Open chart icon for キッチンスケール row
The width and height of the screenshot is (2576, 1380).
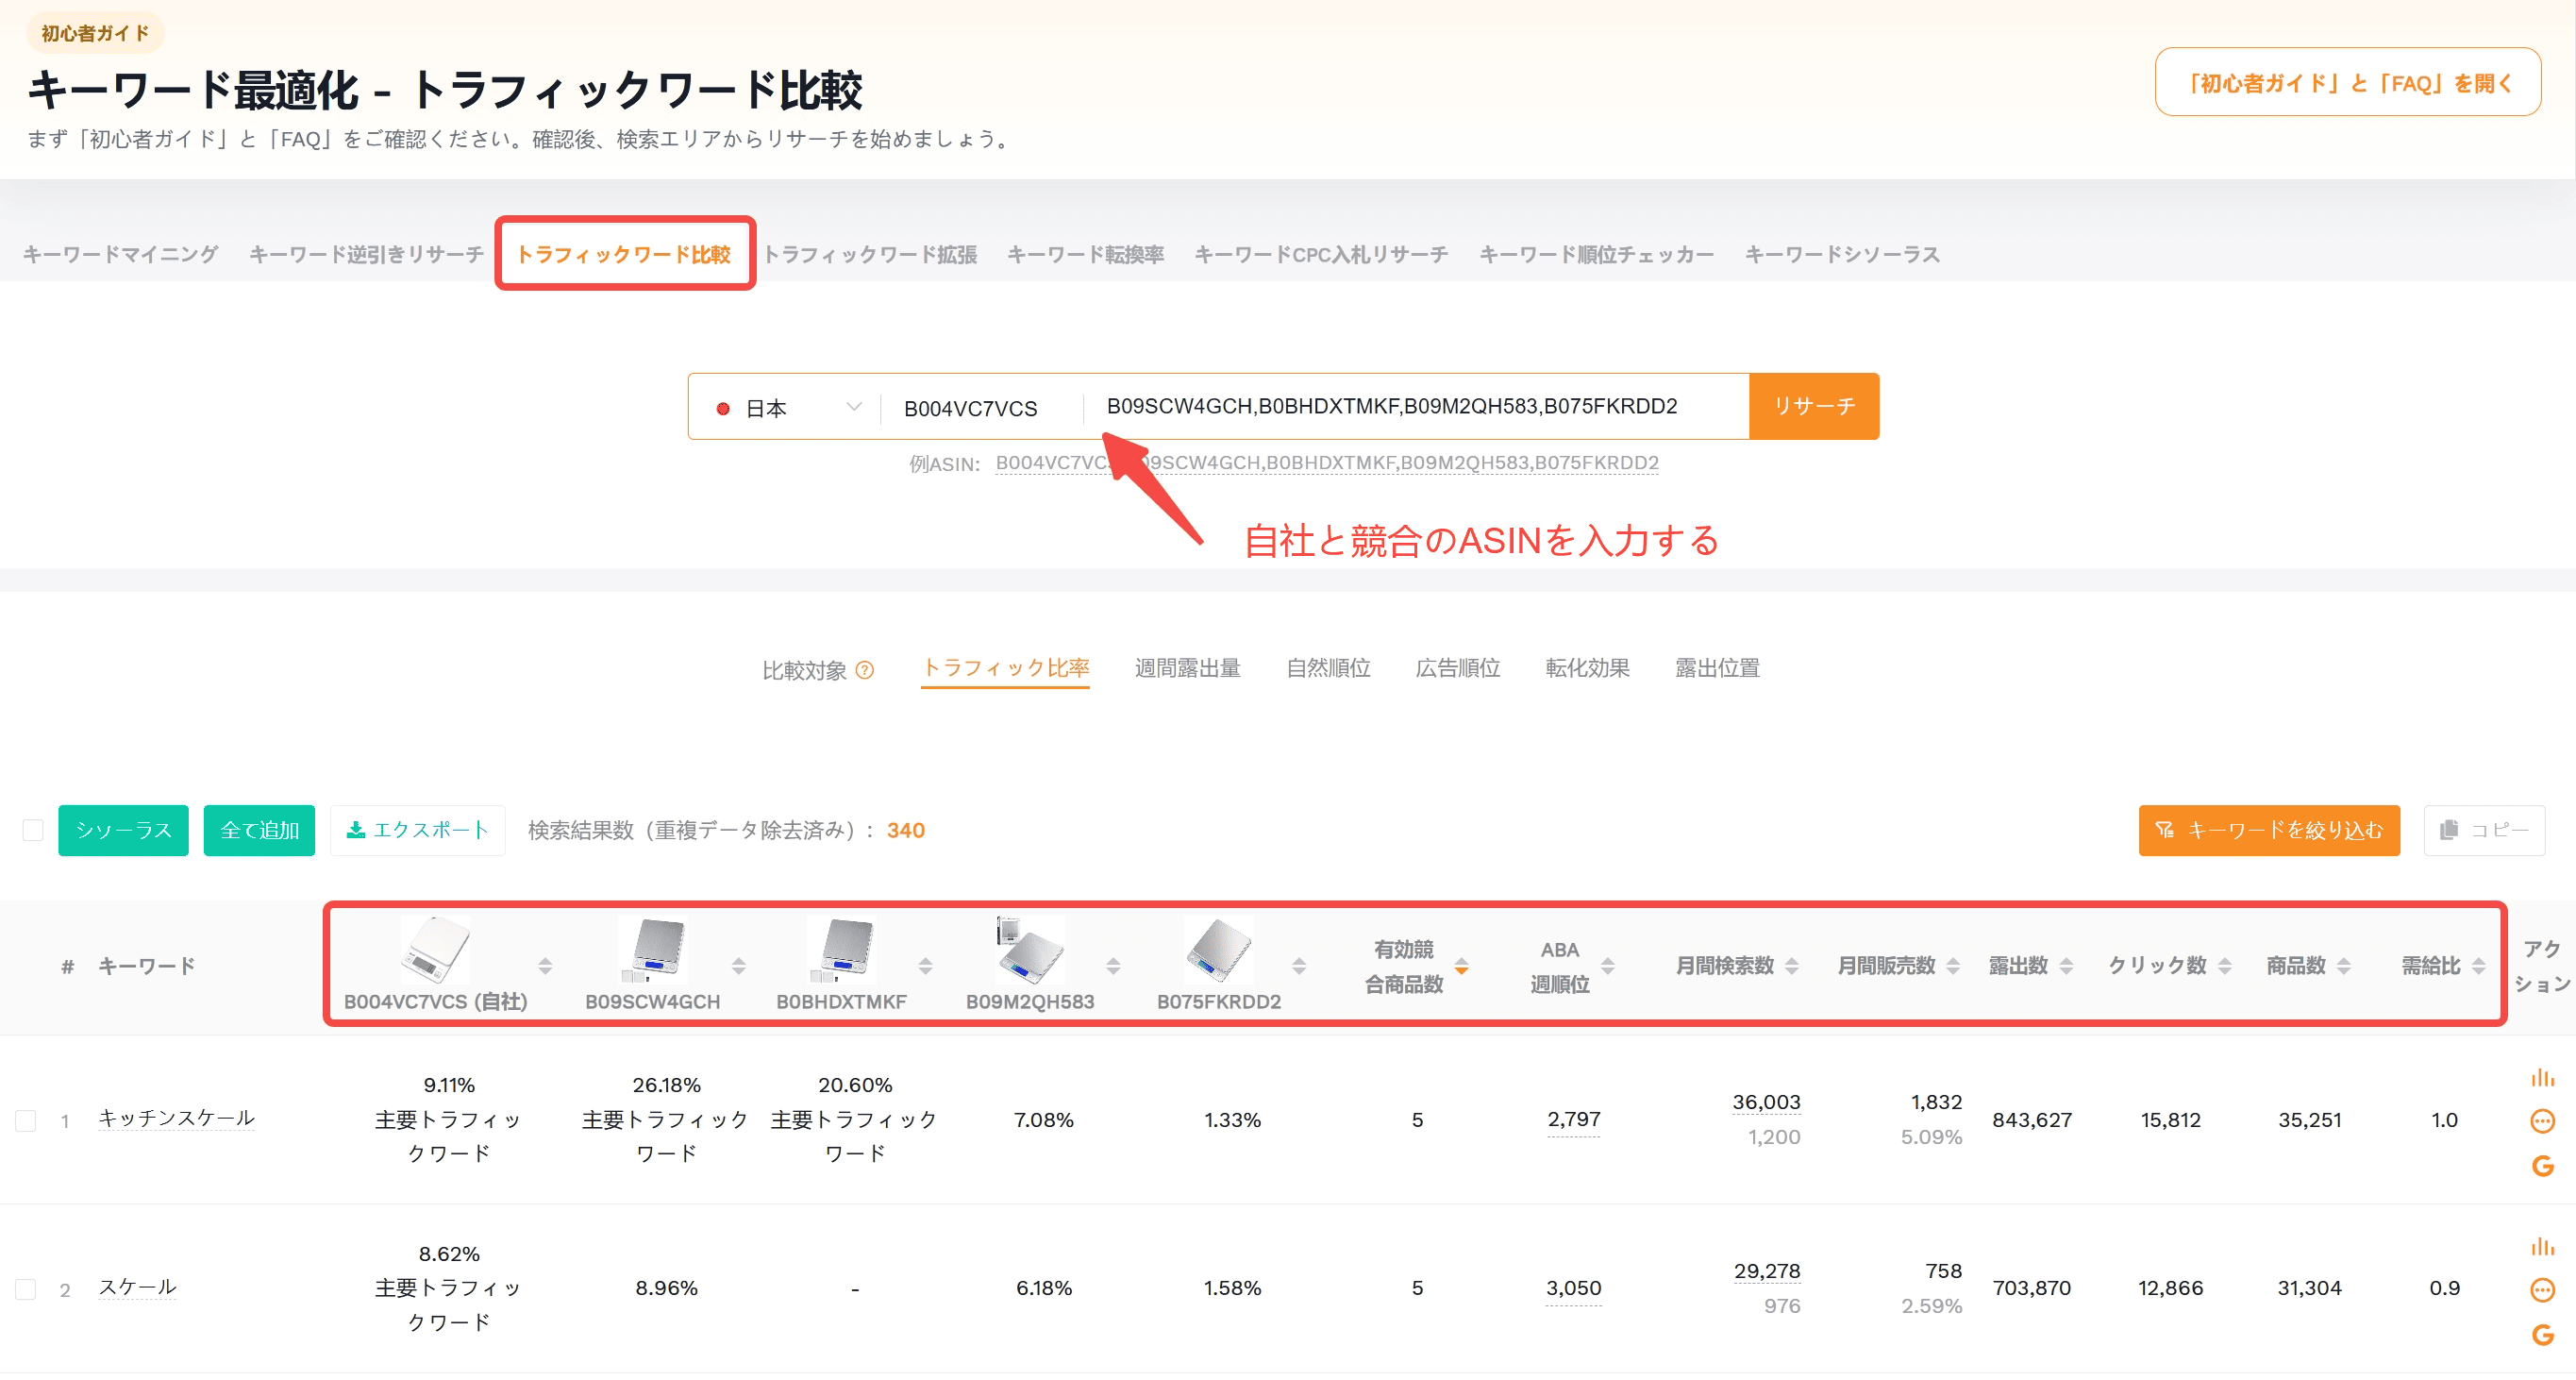[2541, 1078]
